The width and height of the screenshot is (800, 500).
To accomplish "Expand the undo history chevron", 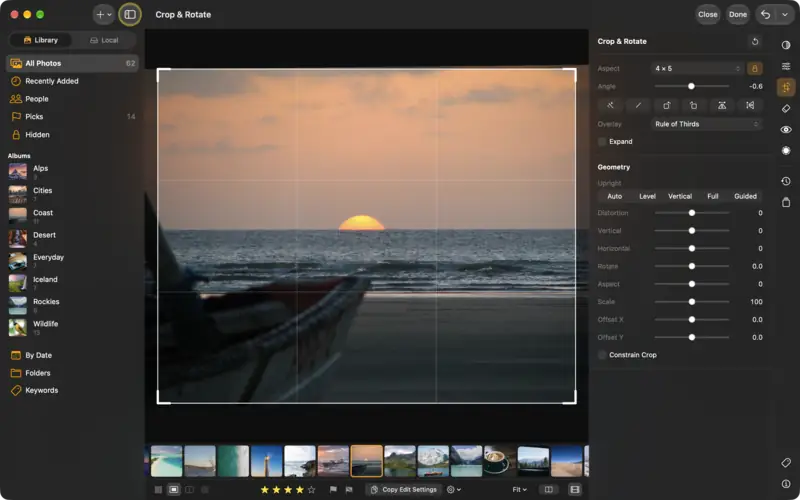I will click(x=785, y=14).
